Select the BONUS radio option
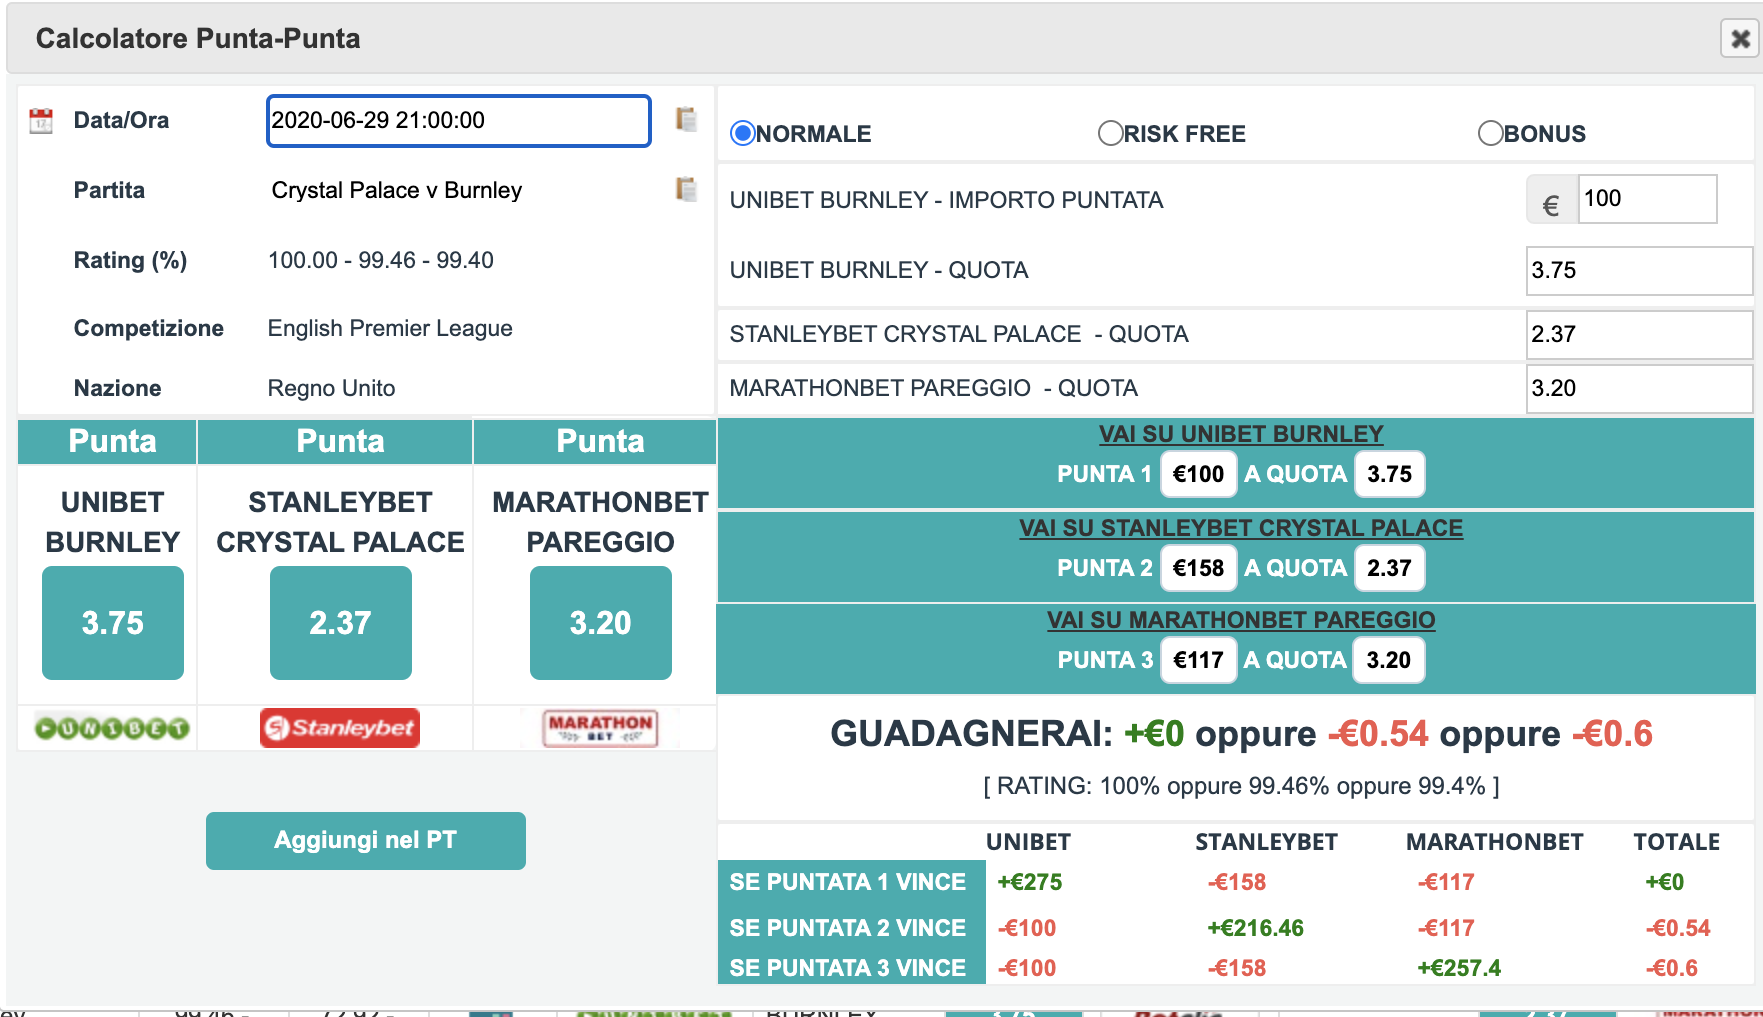Screen dimensions: 1763x1017 1490,133
